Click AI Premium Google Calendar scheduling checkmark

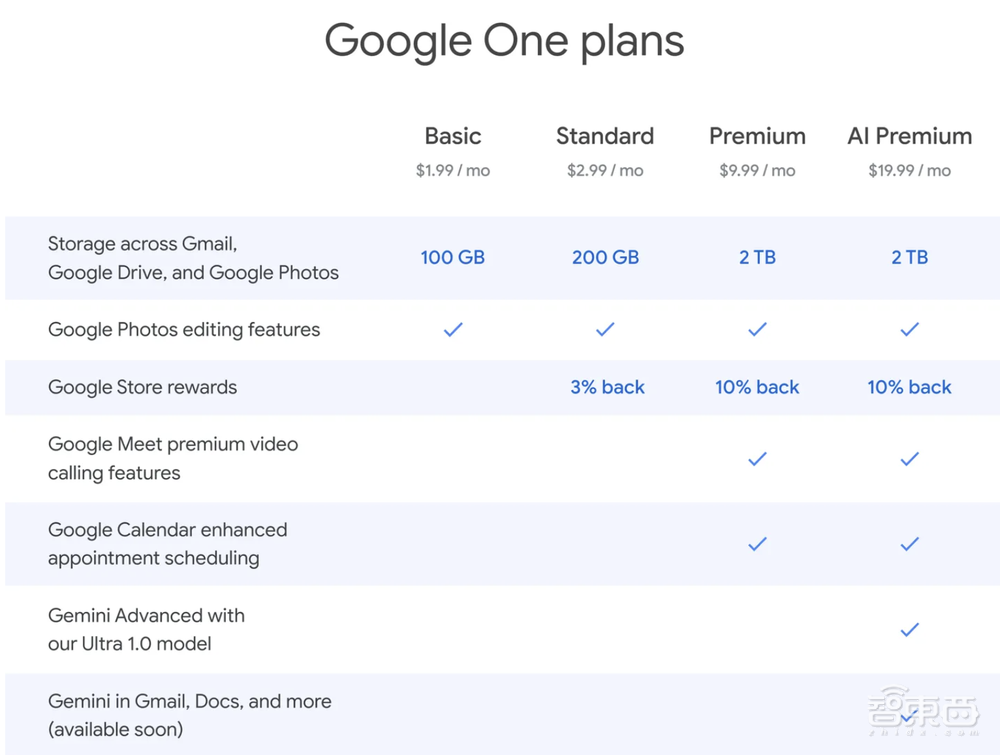click(909, 544)
